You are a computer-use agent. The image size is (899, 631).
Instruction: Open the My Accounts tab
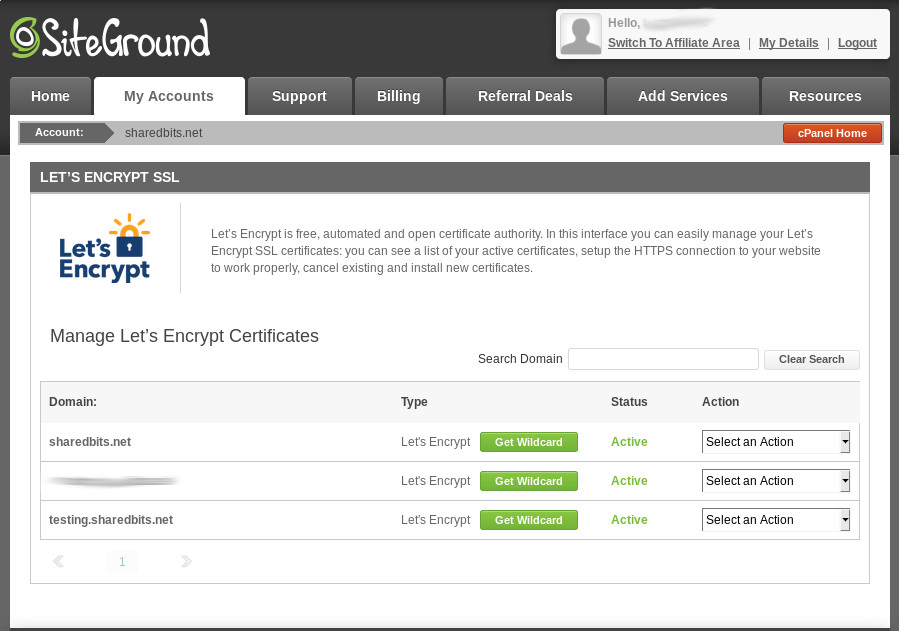point(169,96)
